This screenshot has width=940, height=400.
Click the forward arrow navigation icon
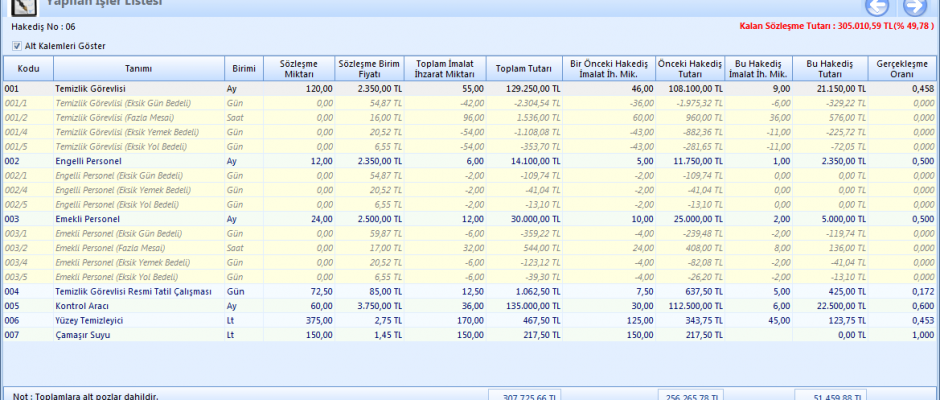coord(914,8)
